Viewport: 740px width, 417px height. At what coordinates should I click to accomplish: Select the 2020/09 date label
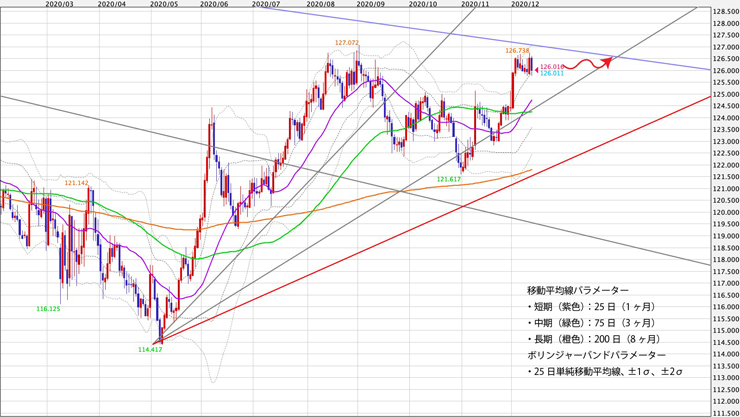pos(370,4)
